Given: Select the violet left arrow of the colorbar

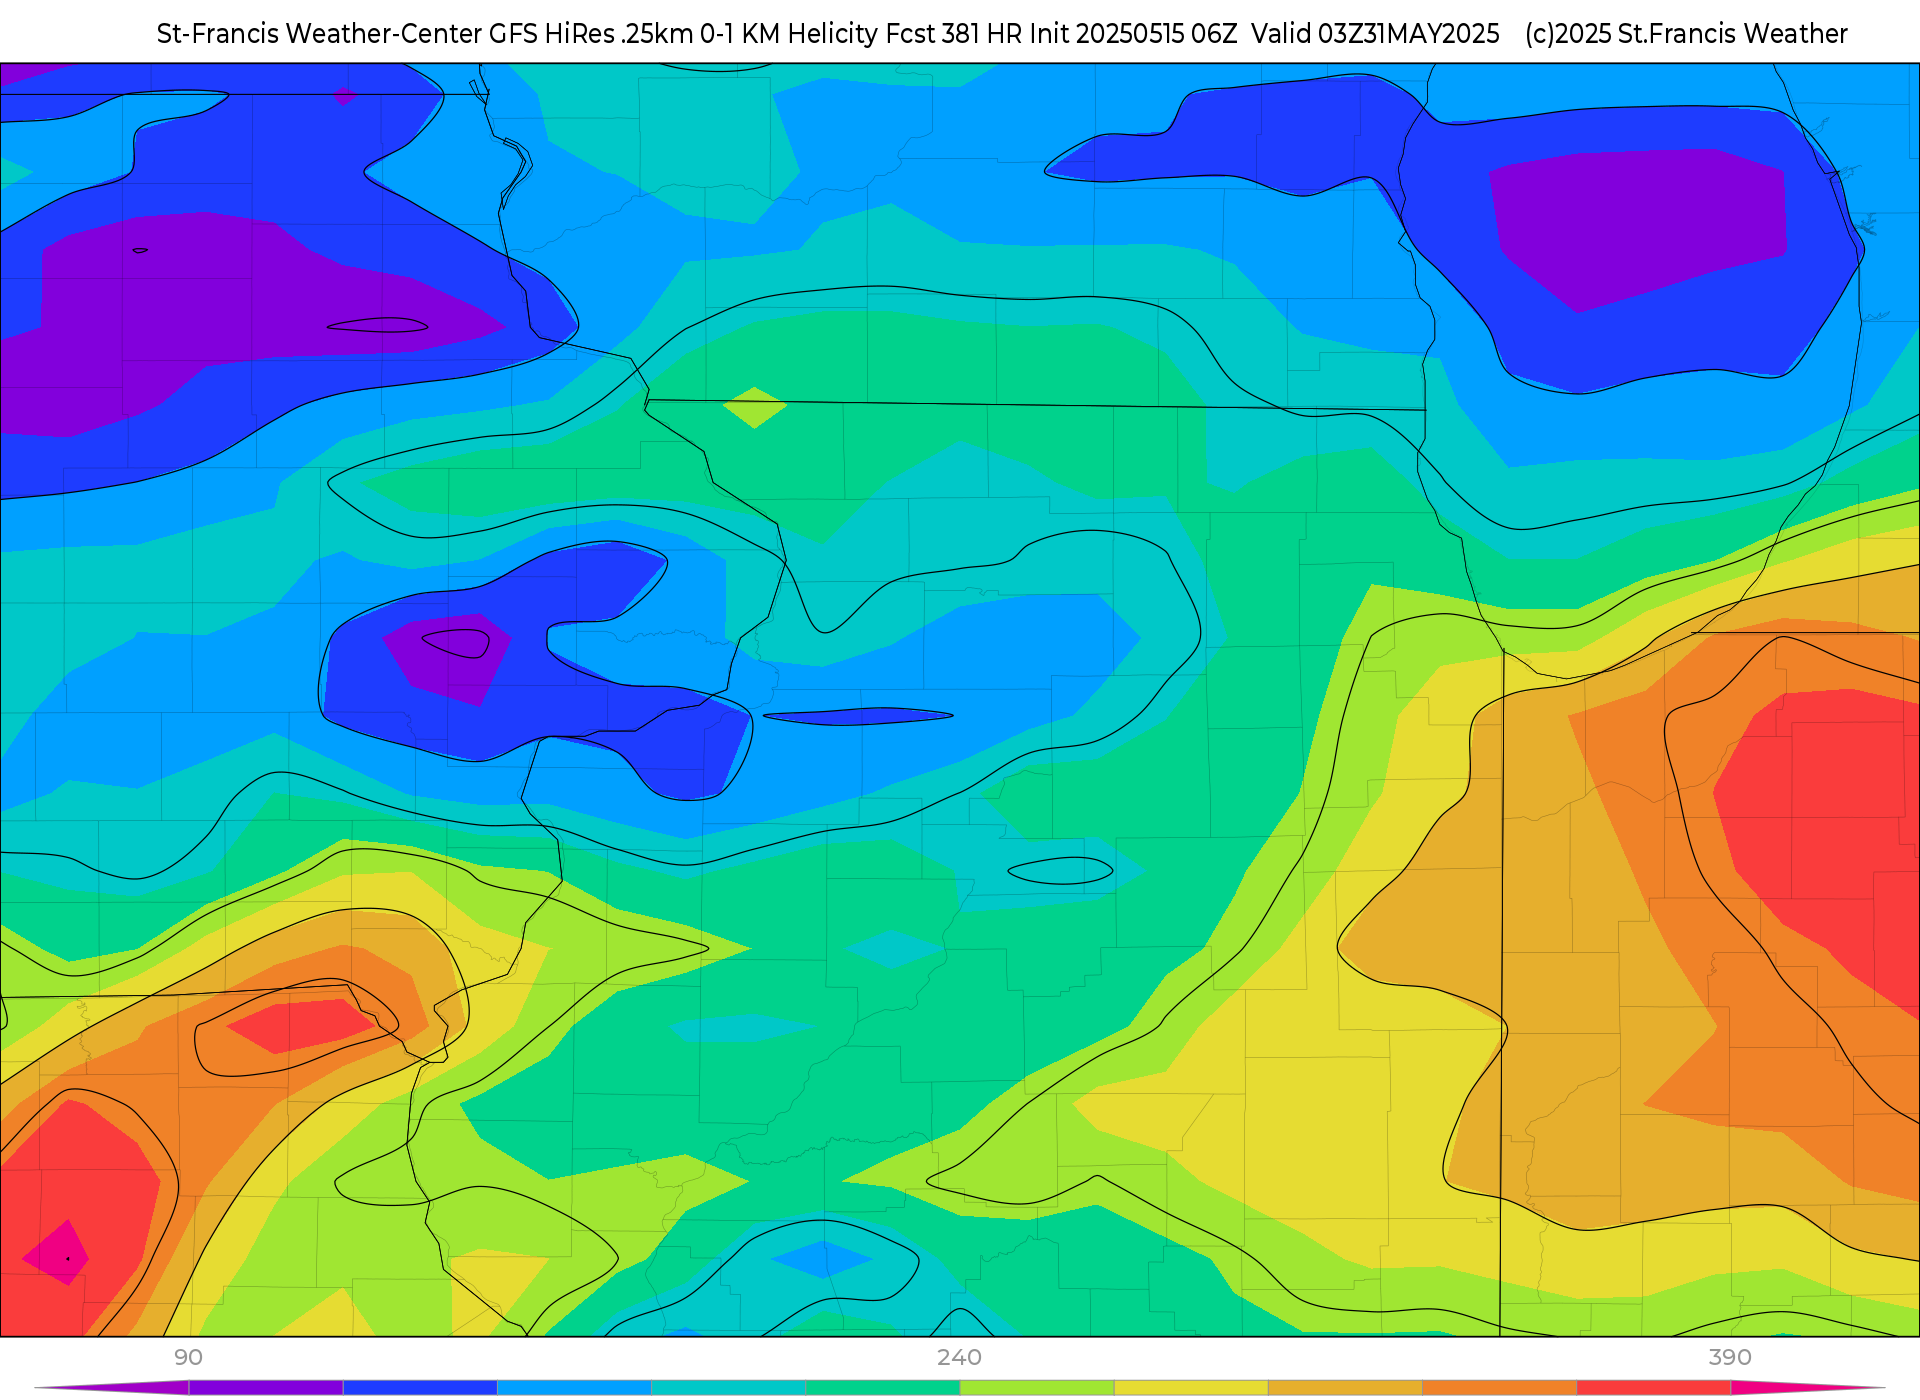Looking at the screenshot, I should tap(112, 1388).
